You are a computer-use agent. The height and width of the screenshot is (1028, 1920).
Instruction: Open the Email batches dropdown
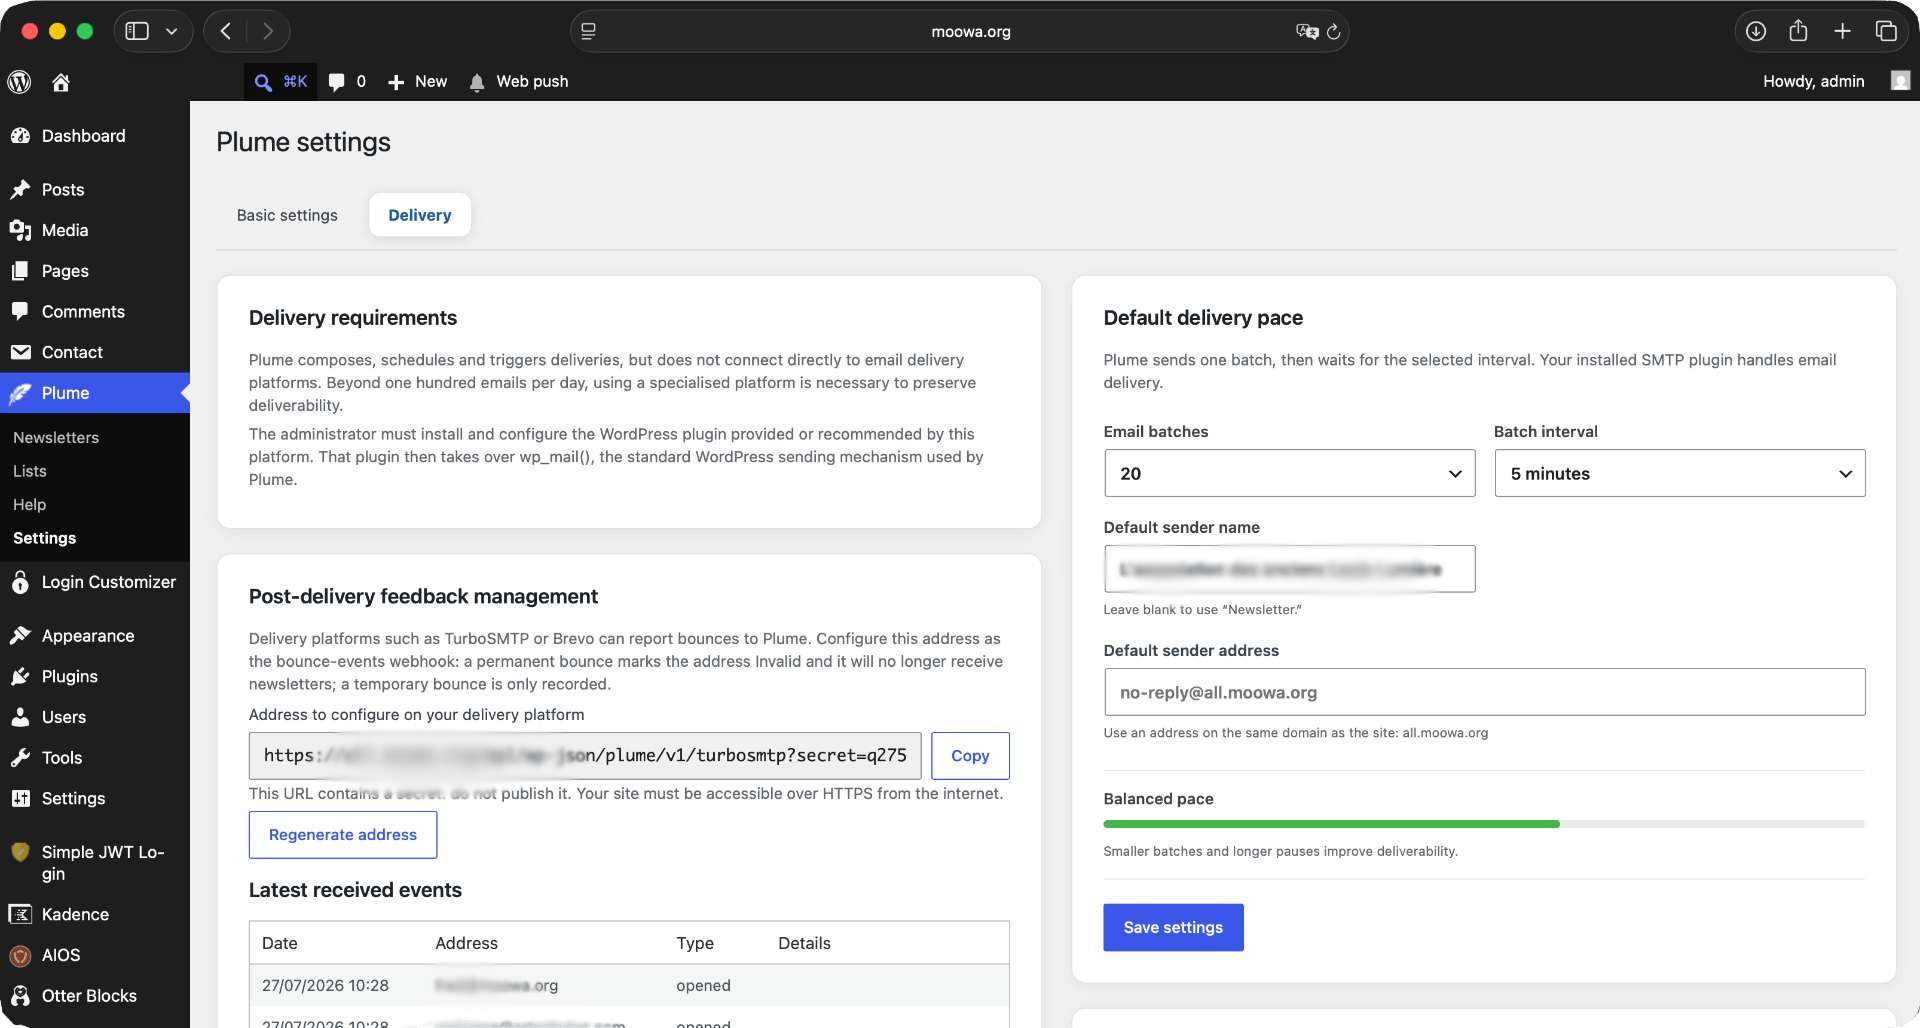point(1290,473)
